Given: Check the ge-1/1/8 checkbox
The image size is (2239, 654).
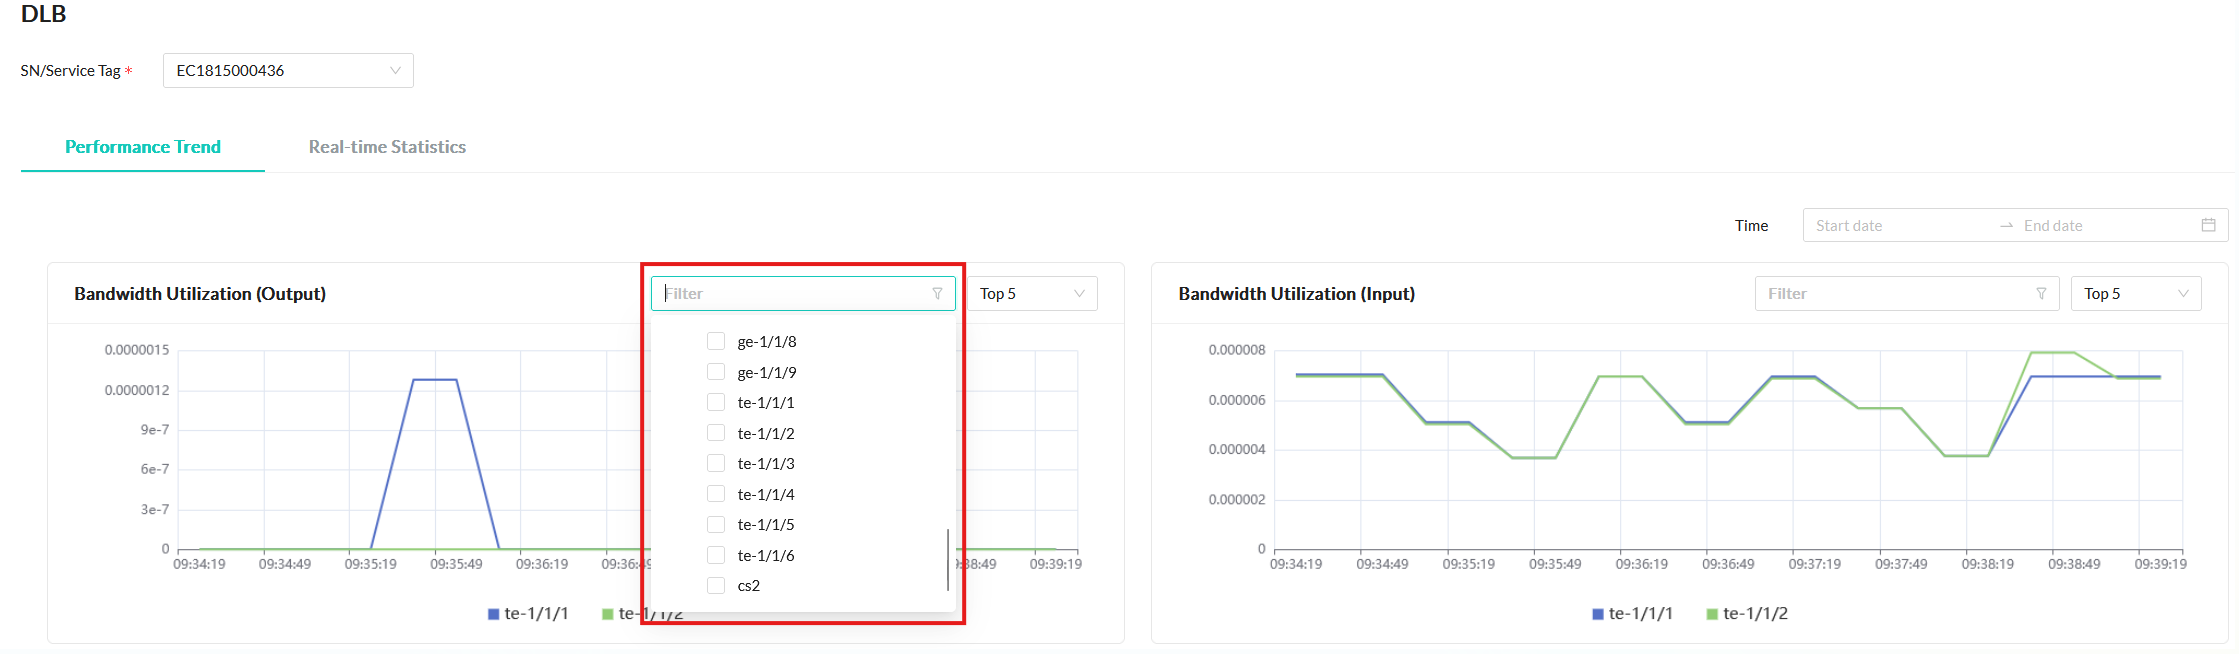Looking at the screenshot, I should pyautogui.click(x=716, y=342).
